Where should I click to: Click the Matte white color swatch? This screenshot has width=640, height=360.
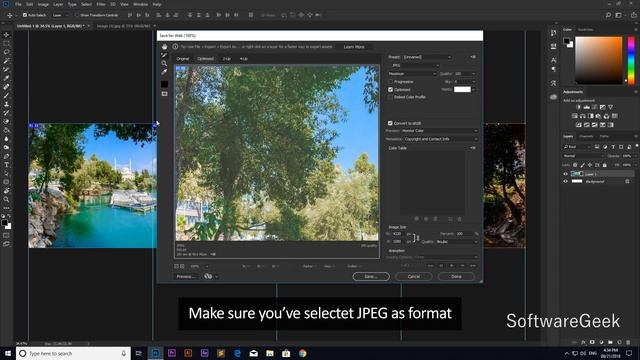(462, 89)
